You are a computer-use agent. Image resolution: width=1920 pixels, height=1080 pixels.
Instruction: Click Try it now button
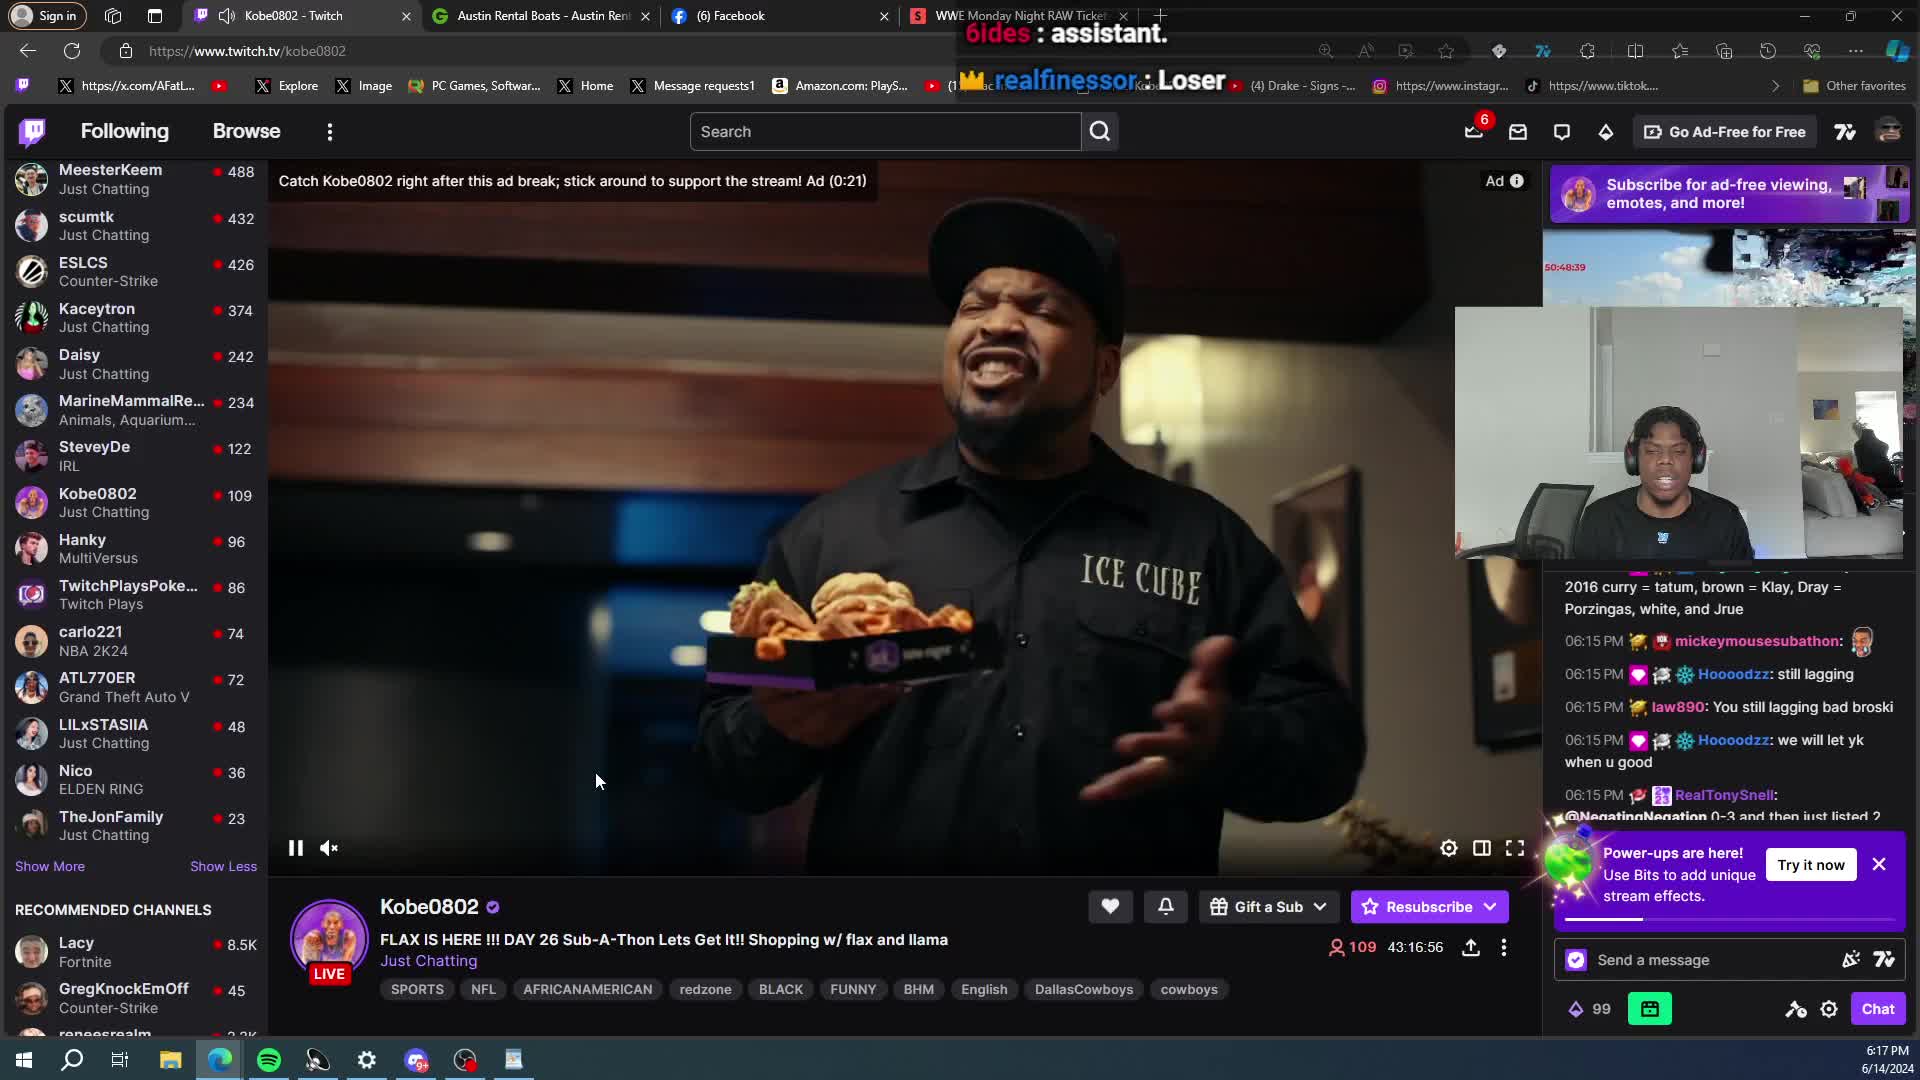pyautogui.click(x=1811, y=865)
